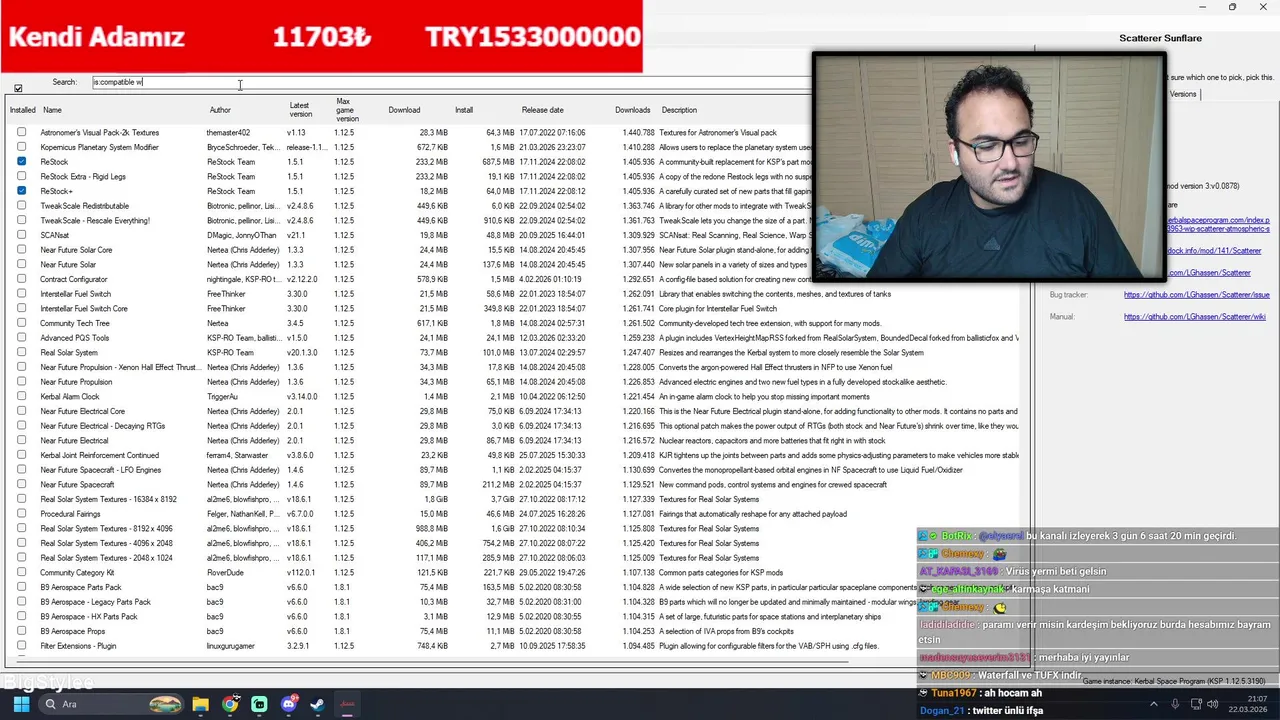The width and height of the screenshot is (1280, 720).
Task: Select the B9 Aerospace Parts Pack row
Action: [515, 587]
